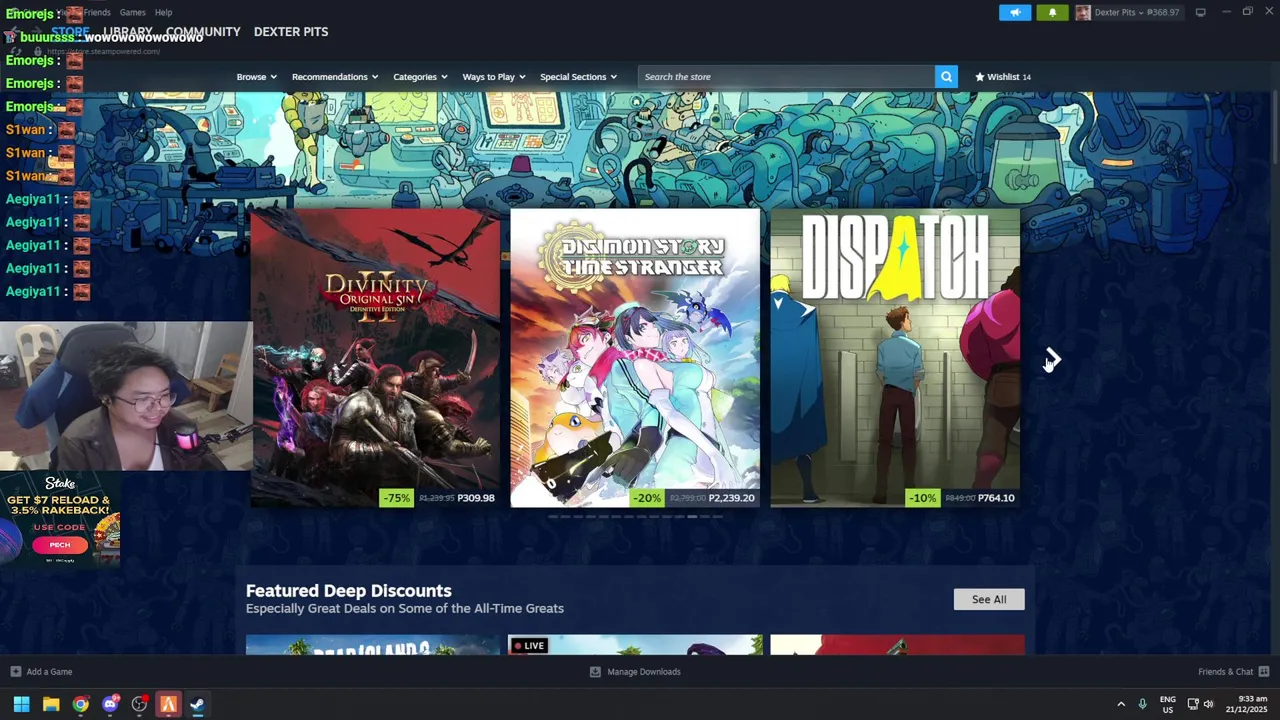Image resolution: width=1280 pixels, height=720 pixels.
Task: Open Discord from taskbar
Action: pyautogui.click(x=110, y=704)
